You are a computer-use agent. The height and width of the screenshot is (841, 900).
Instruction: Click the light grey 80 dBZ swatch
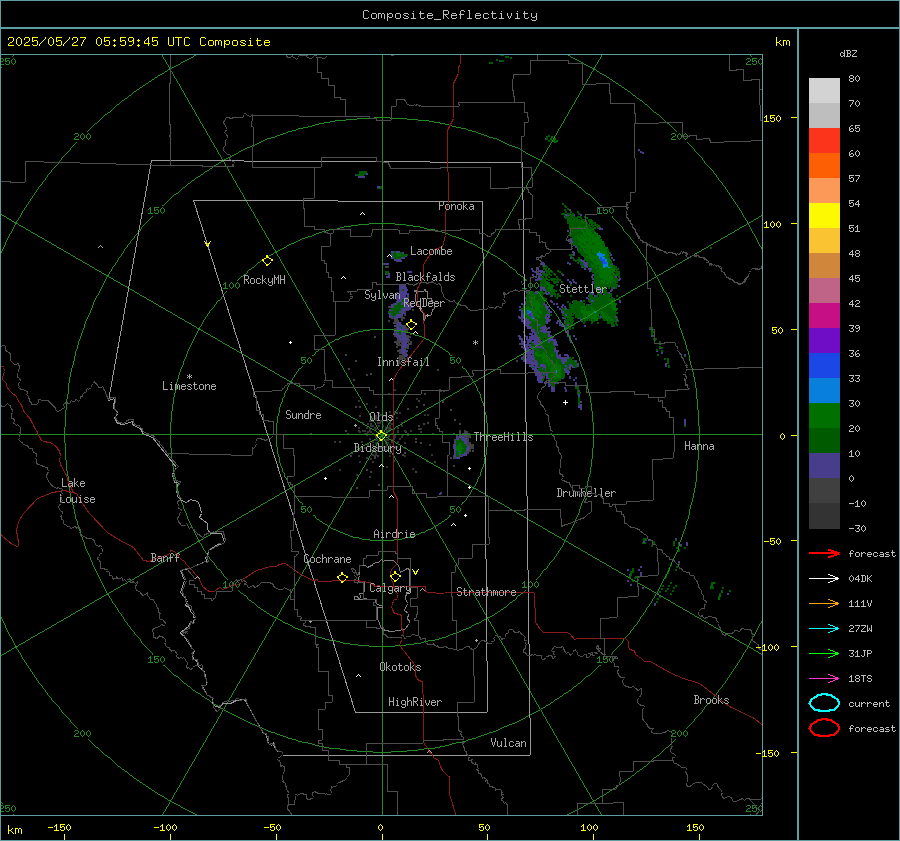pyautogui.click(x=824, y=90)
